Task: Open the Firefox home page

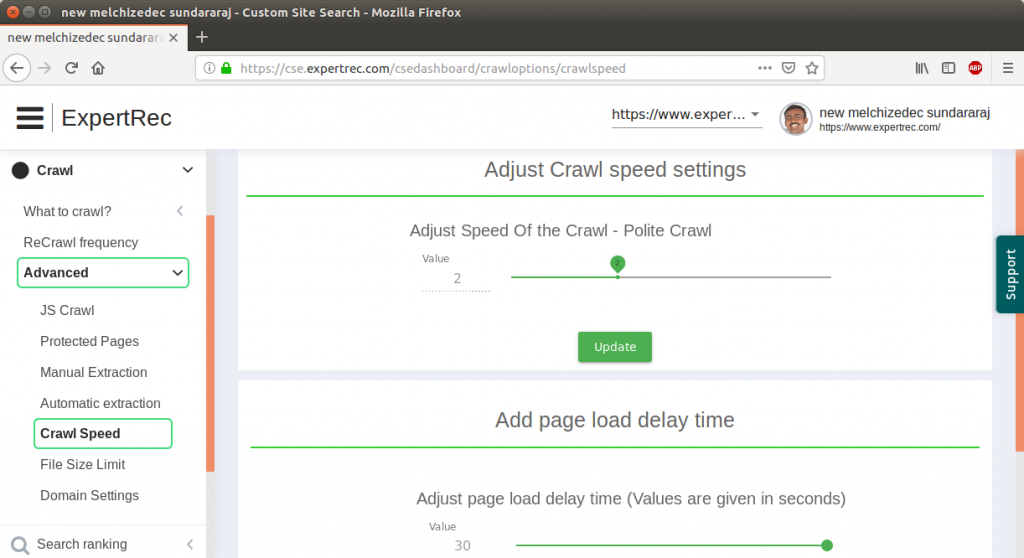Action: tap(98, 68)
